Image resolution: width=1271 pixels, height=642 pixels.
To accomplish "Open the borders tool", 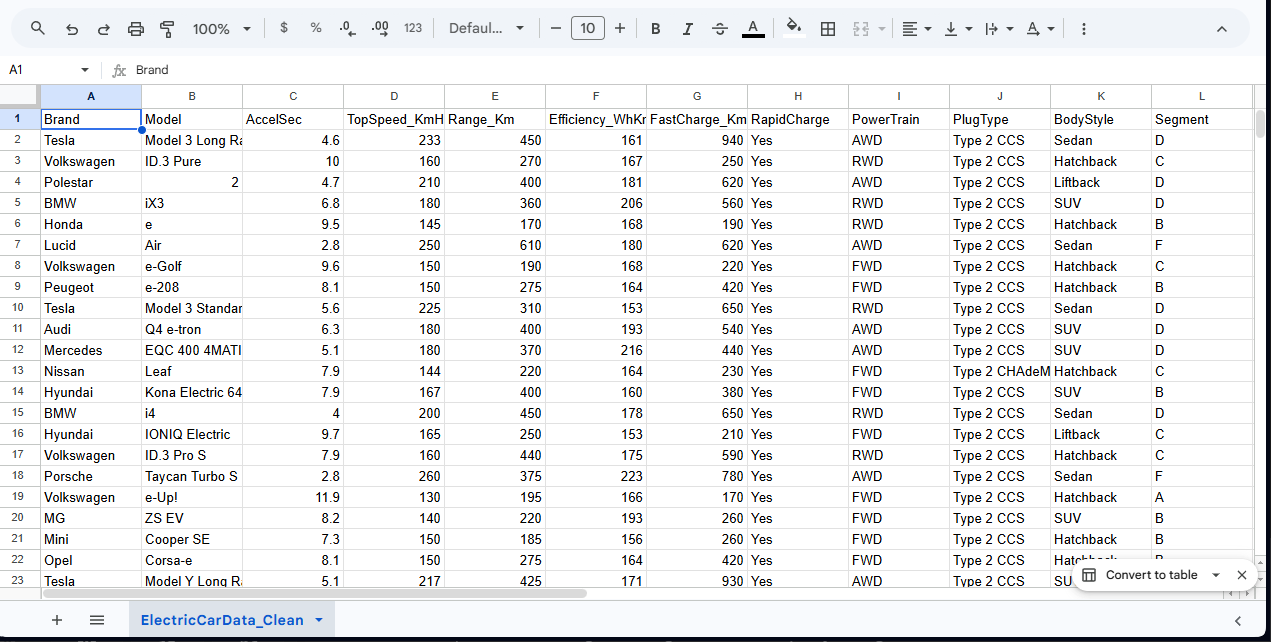I will [x=828, y=29].
